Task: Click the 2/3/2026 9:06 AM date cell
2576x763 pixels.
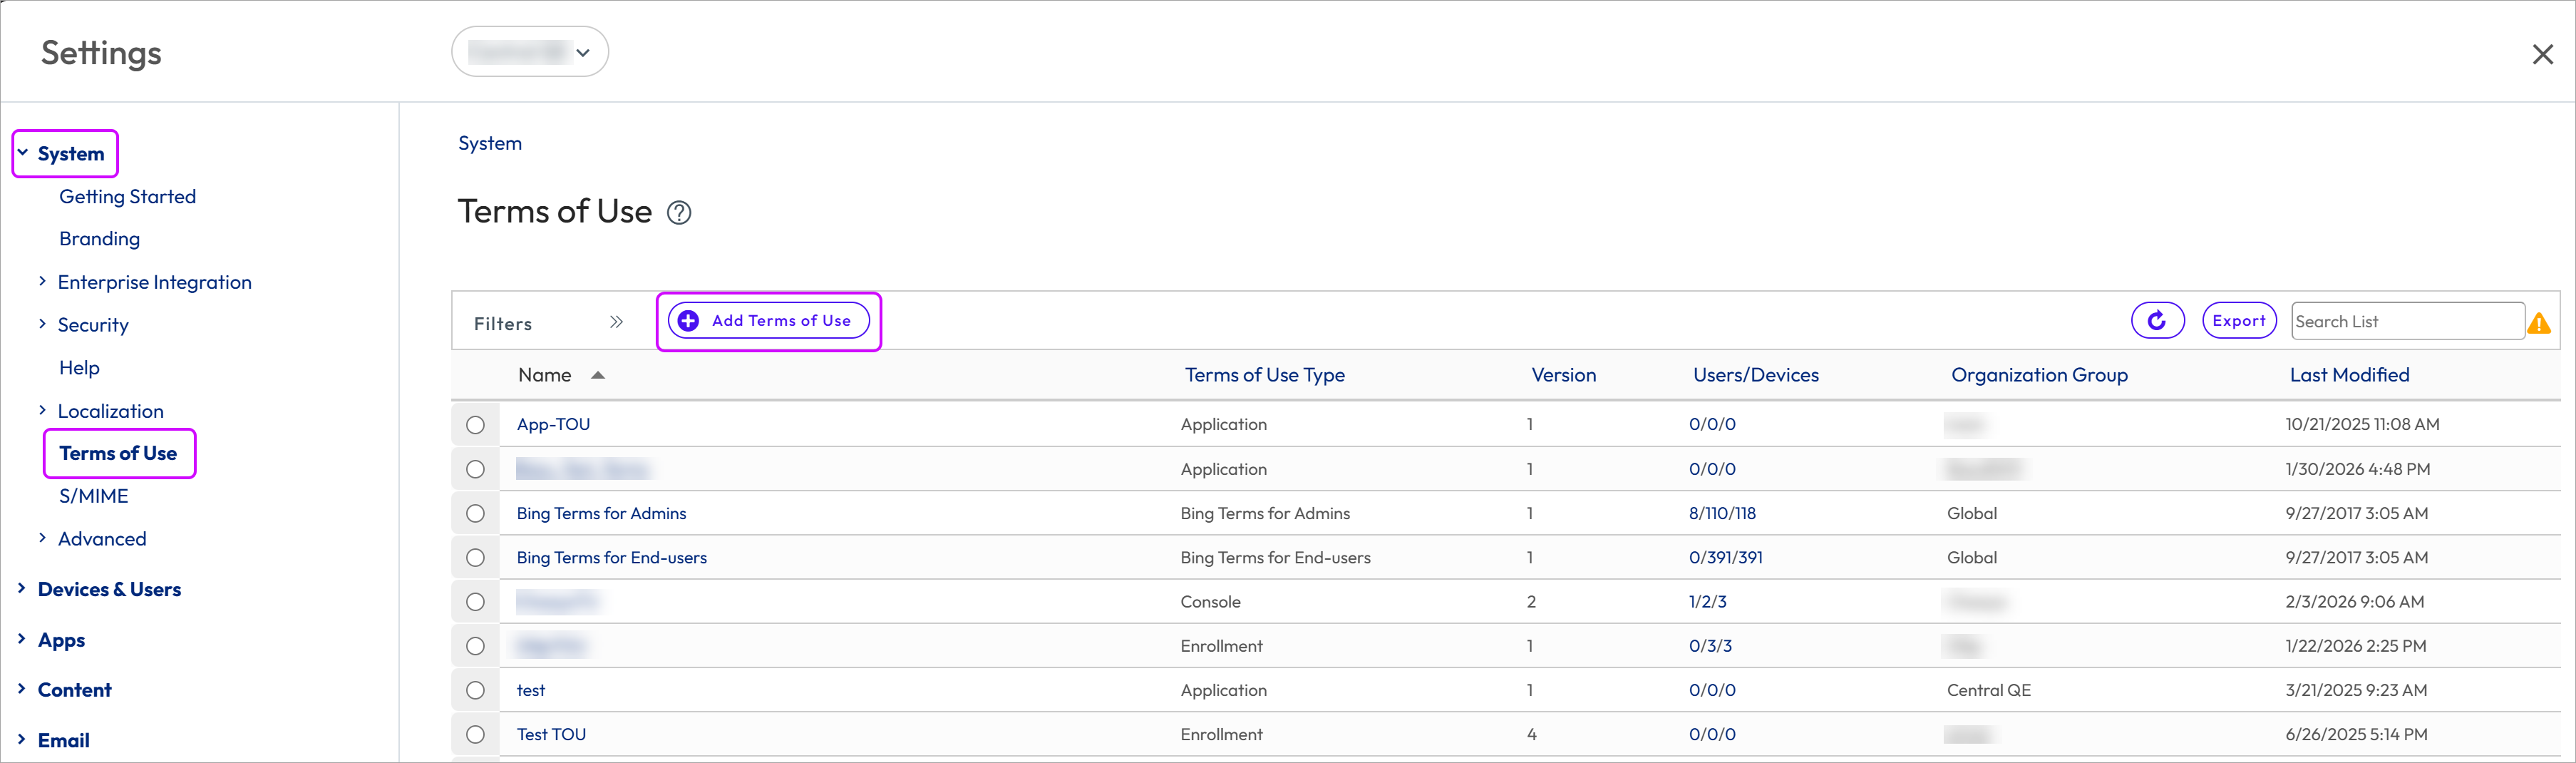Action: click(2354, 602)
